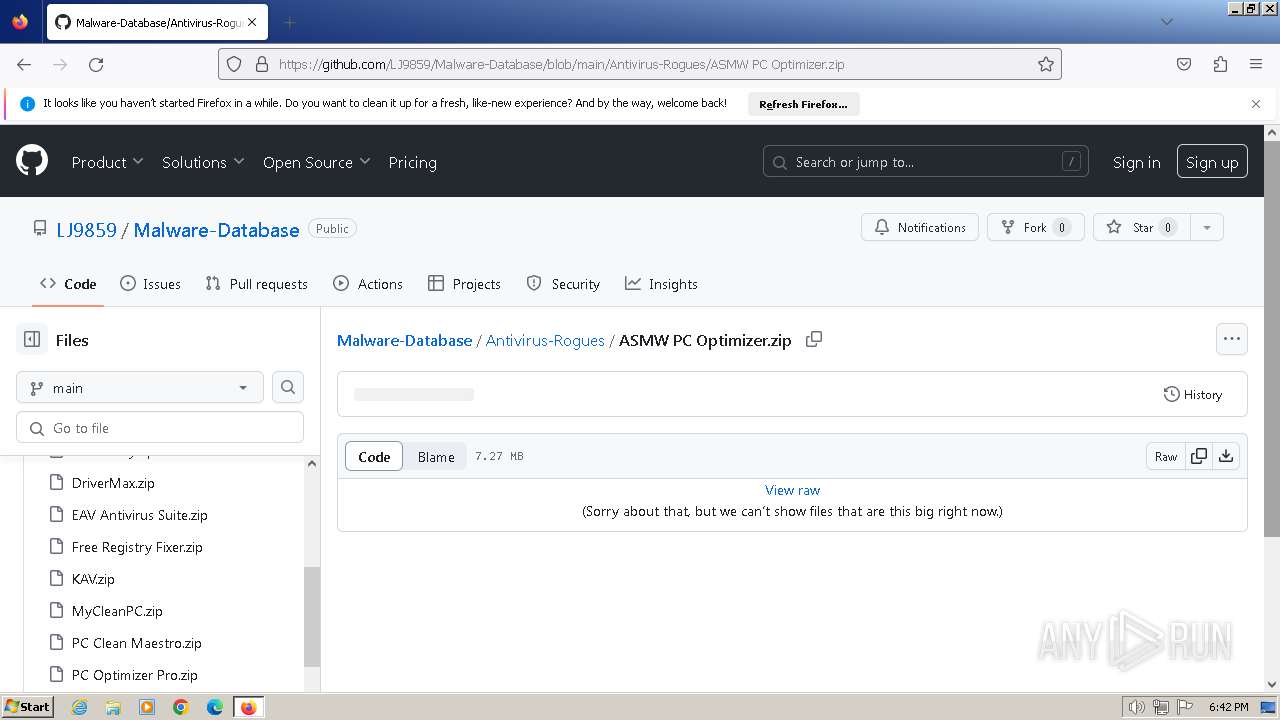Go back with browser back arrow
Viewport: 1280px width, 720px height.
point(24,64)
